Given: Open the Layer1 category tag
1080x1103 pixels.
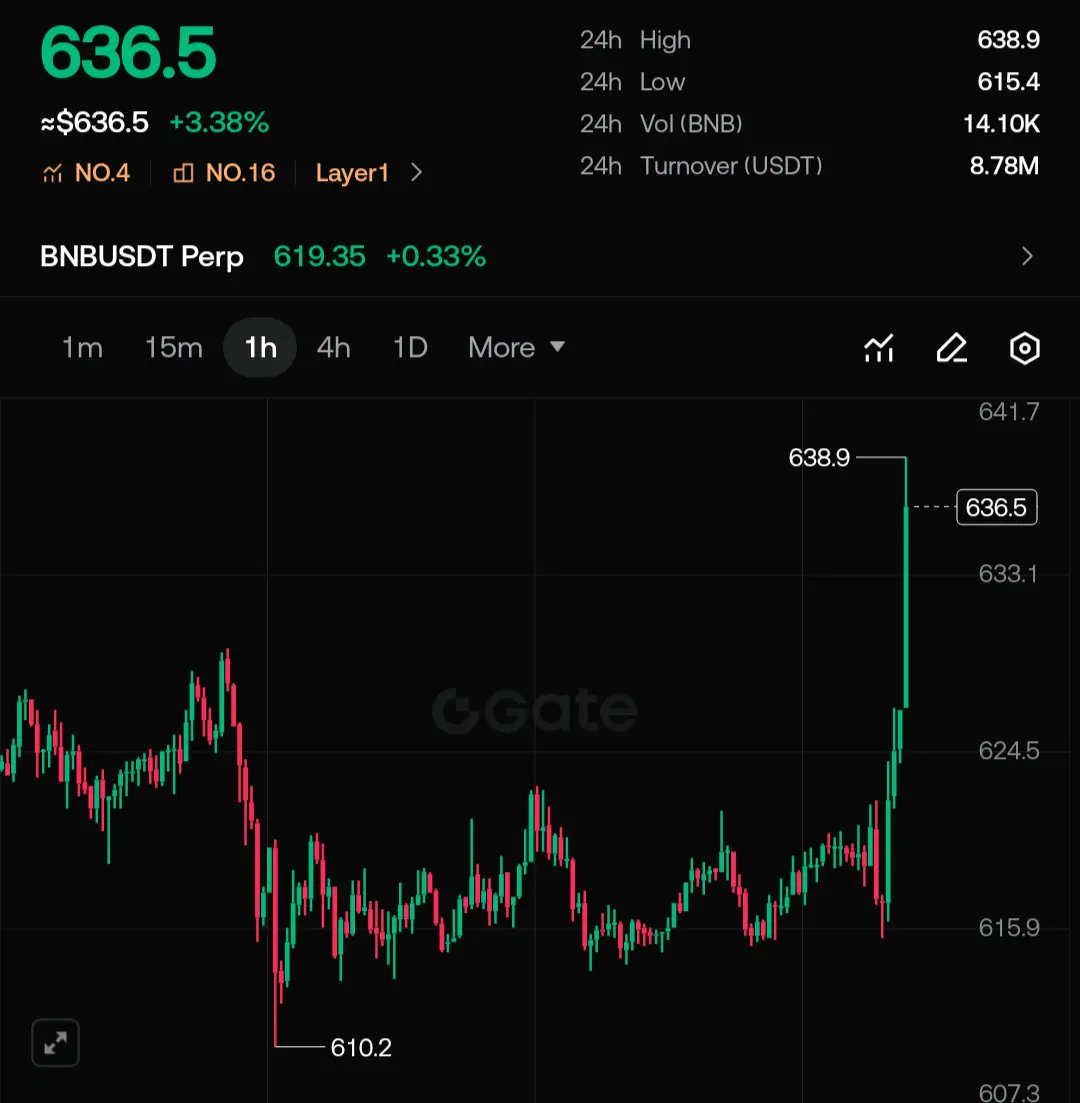Looking at the screenshot, I should coord(352,173).
